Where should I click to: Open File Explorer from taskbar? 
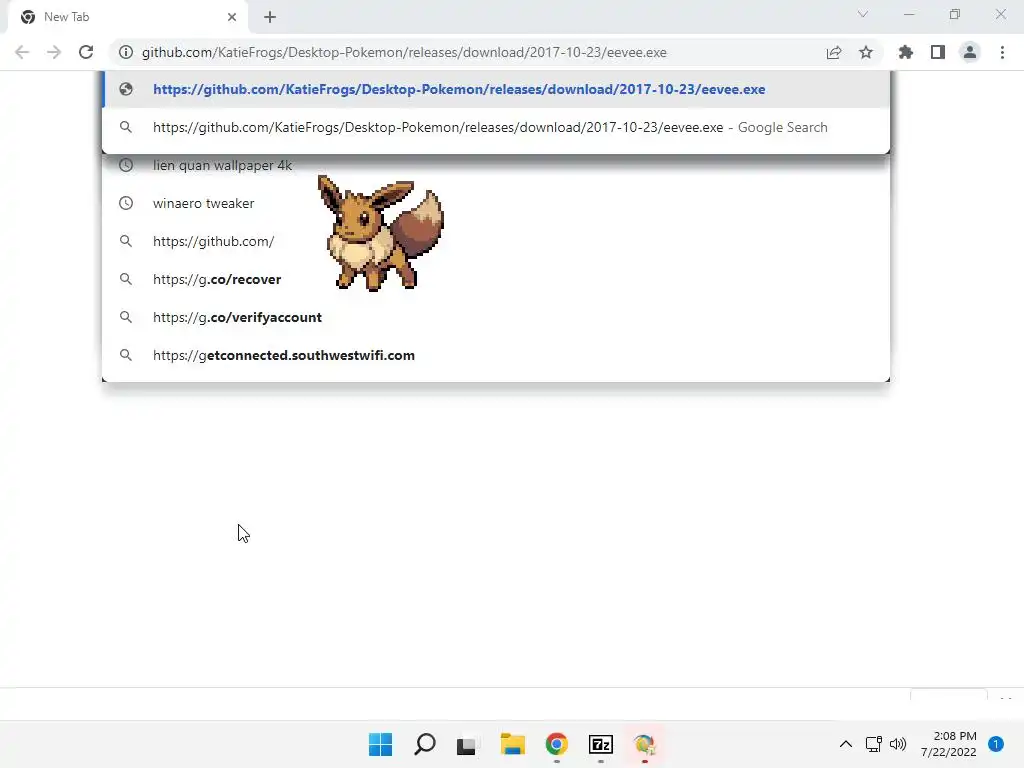pos(513,744)
